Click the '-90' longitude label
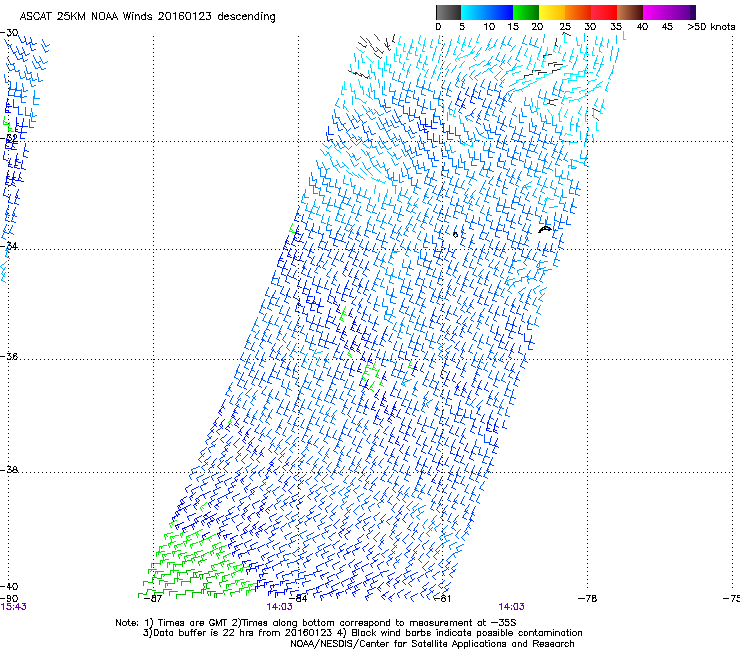The height and width of the screenshot is (650, 740). (9, 598)
